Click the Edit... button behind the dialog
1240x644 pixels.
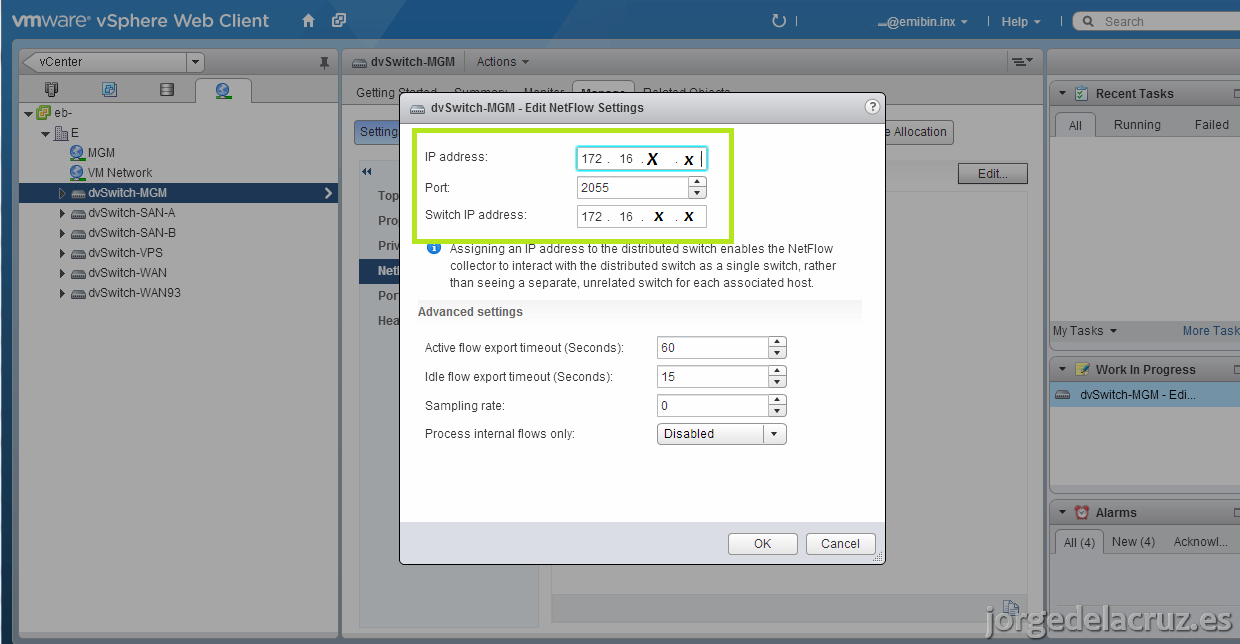coord(992,173)
